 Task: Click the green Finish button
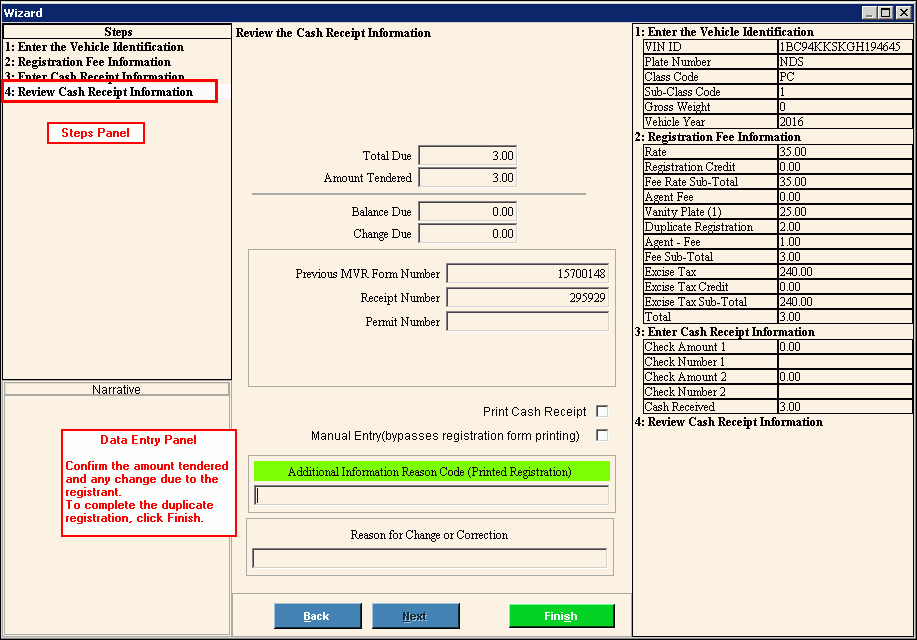[x=561, y=616]
